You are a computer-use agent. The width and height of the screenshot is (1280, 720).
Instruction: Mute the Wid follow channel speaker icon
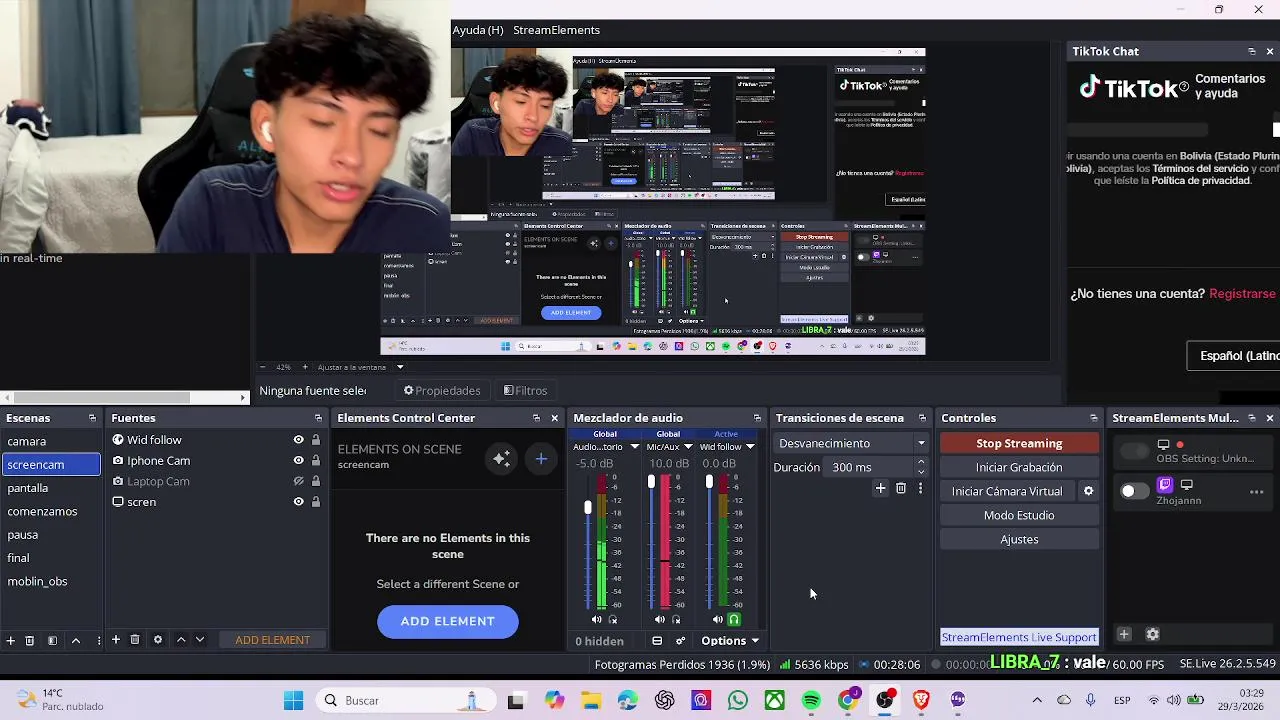tap(717, 620)
